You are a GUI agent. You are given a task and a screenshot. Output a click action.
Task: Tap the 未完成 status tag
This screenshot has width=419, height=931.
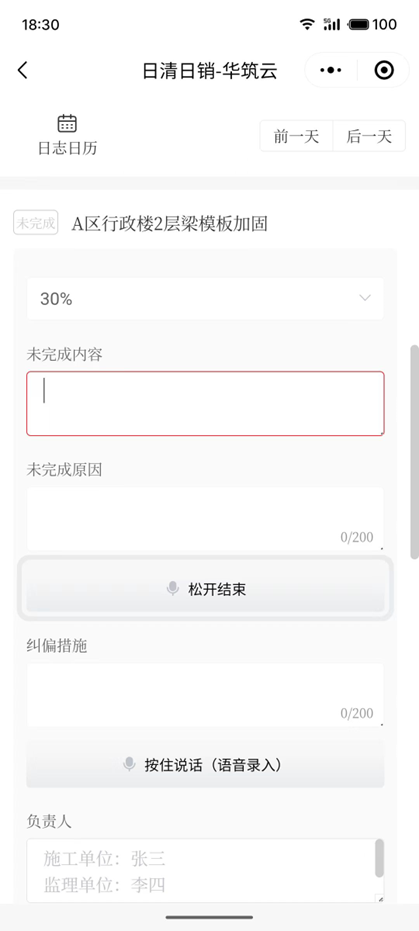[36, 223]
